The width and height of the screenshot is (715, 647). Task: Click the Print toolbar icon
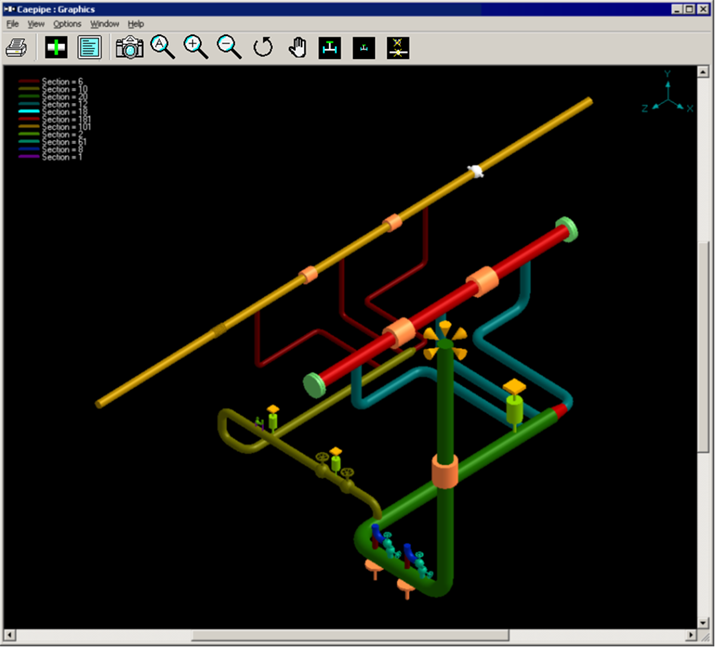16,47
